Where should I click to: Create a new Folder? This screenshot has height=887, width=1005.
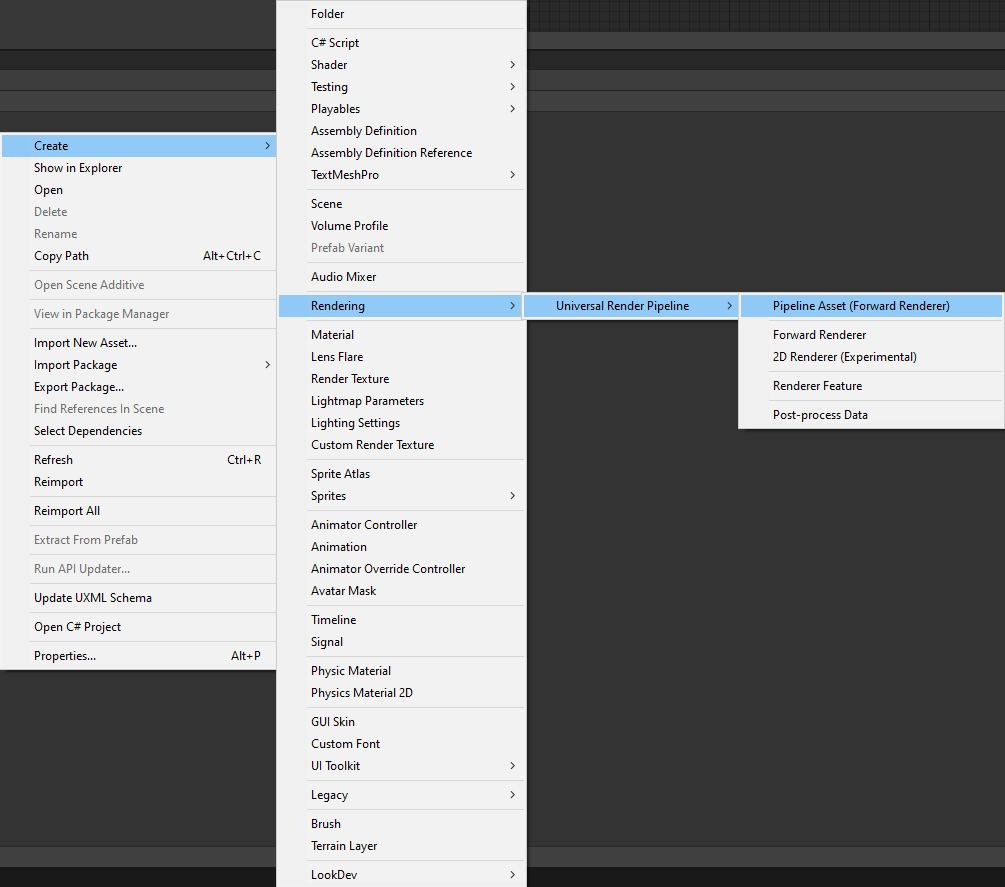328,14
